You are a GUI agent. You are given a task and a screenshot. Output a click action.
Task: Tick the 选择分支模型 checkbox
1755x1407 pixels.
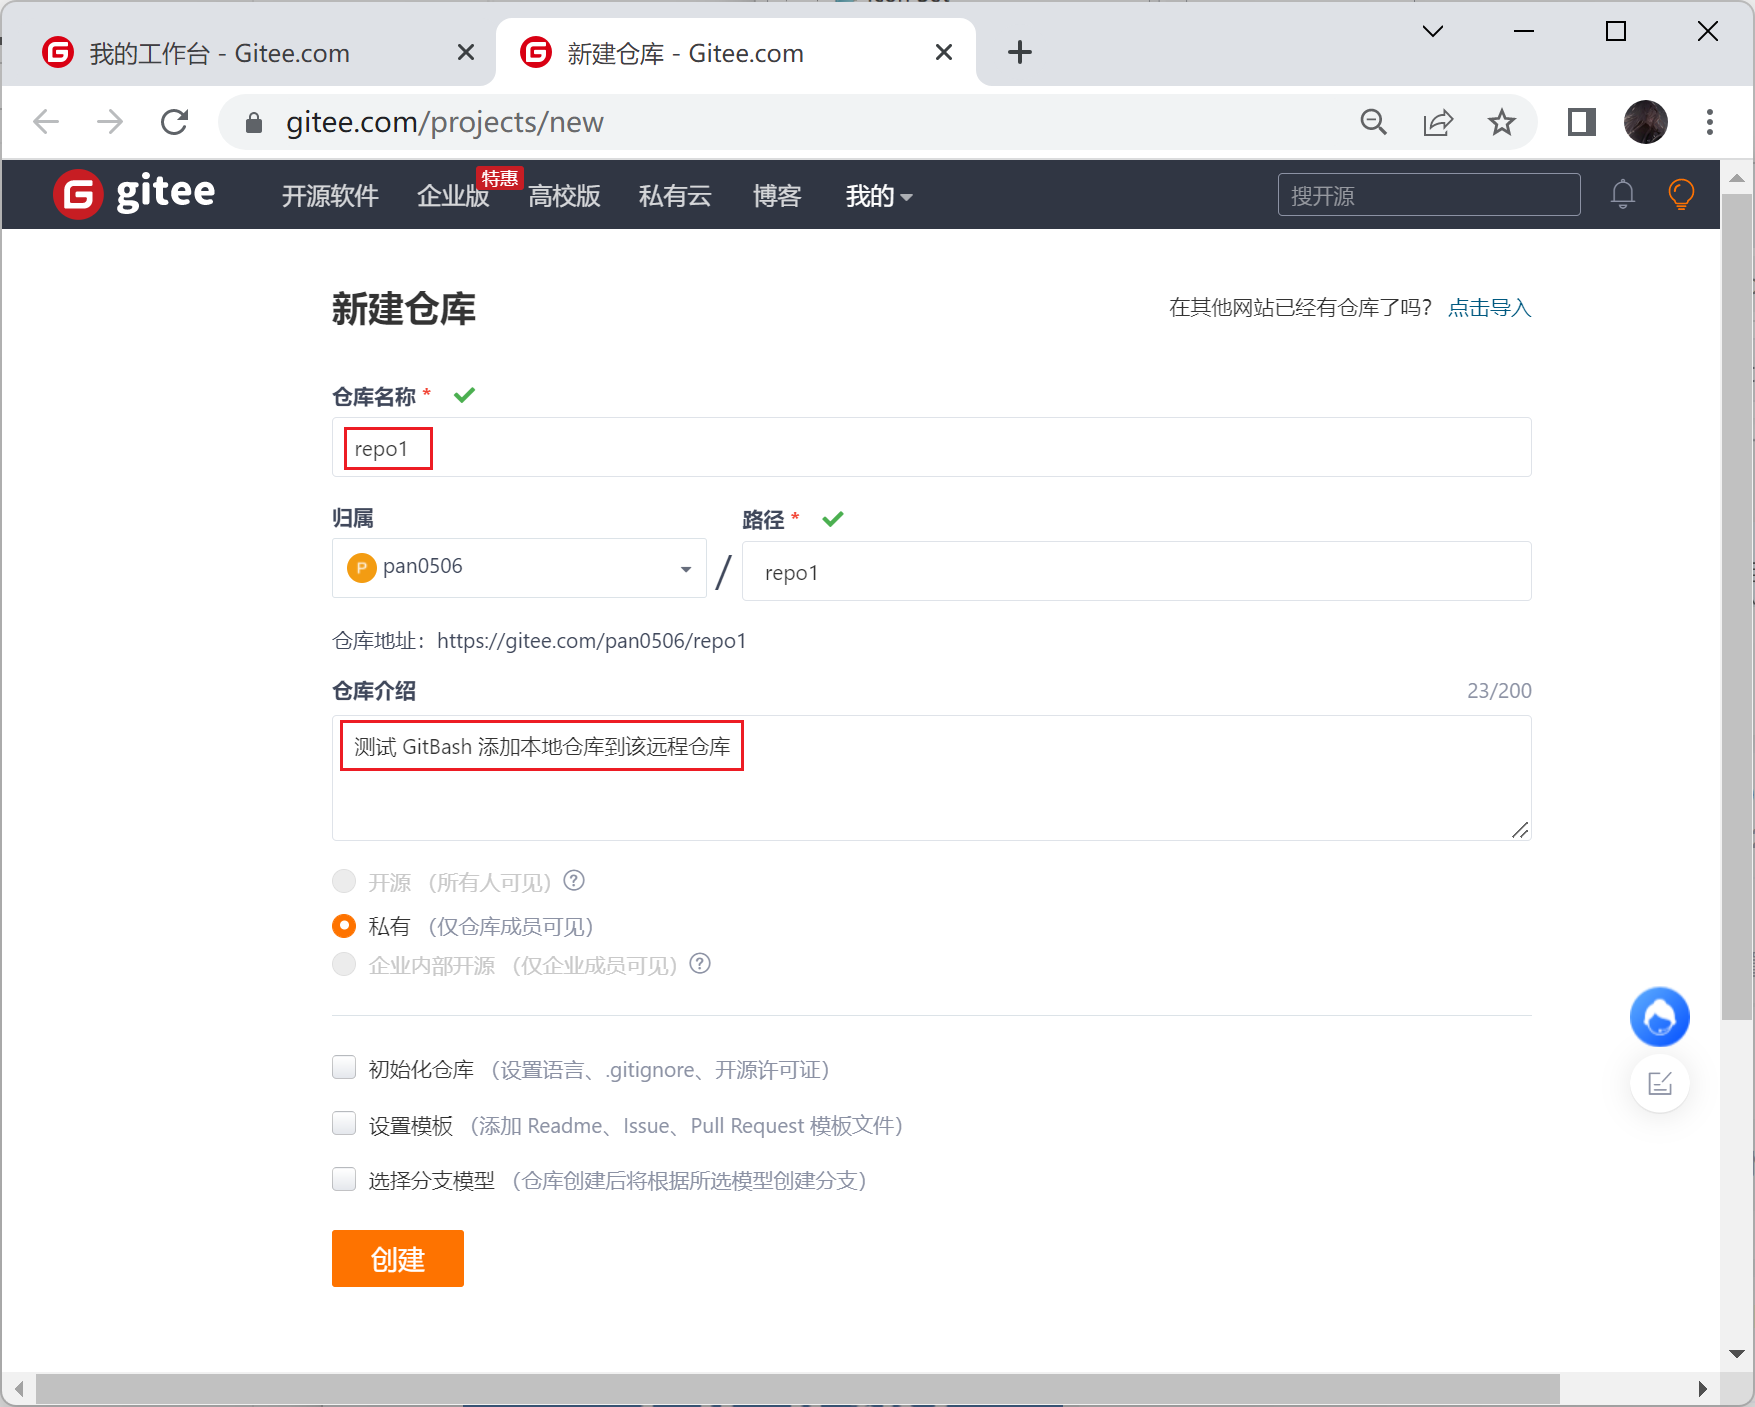tap(344, 1180)
